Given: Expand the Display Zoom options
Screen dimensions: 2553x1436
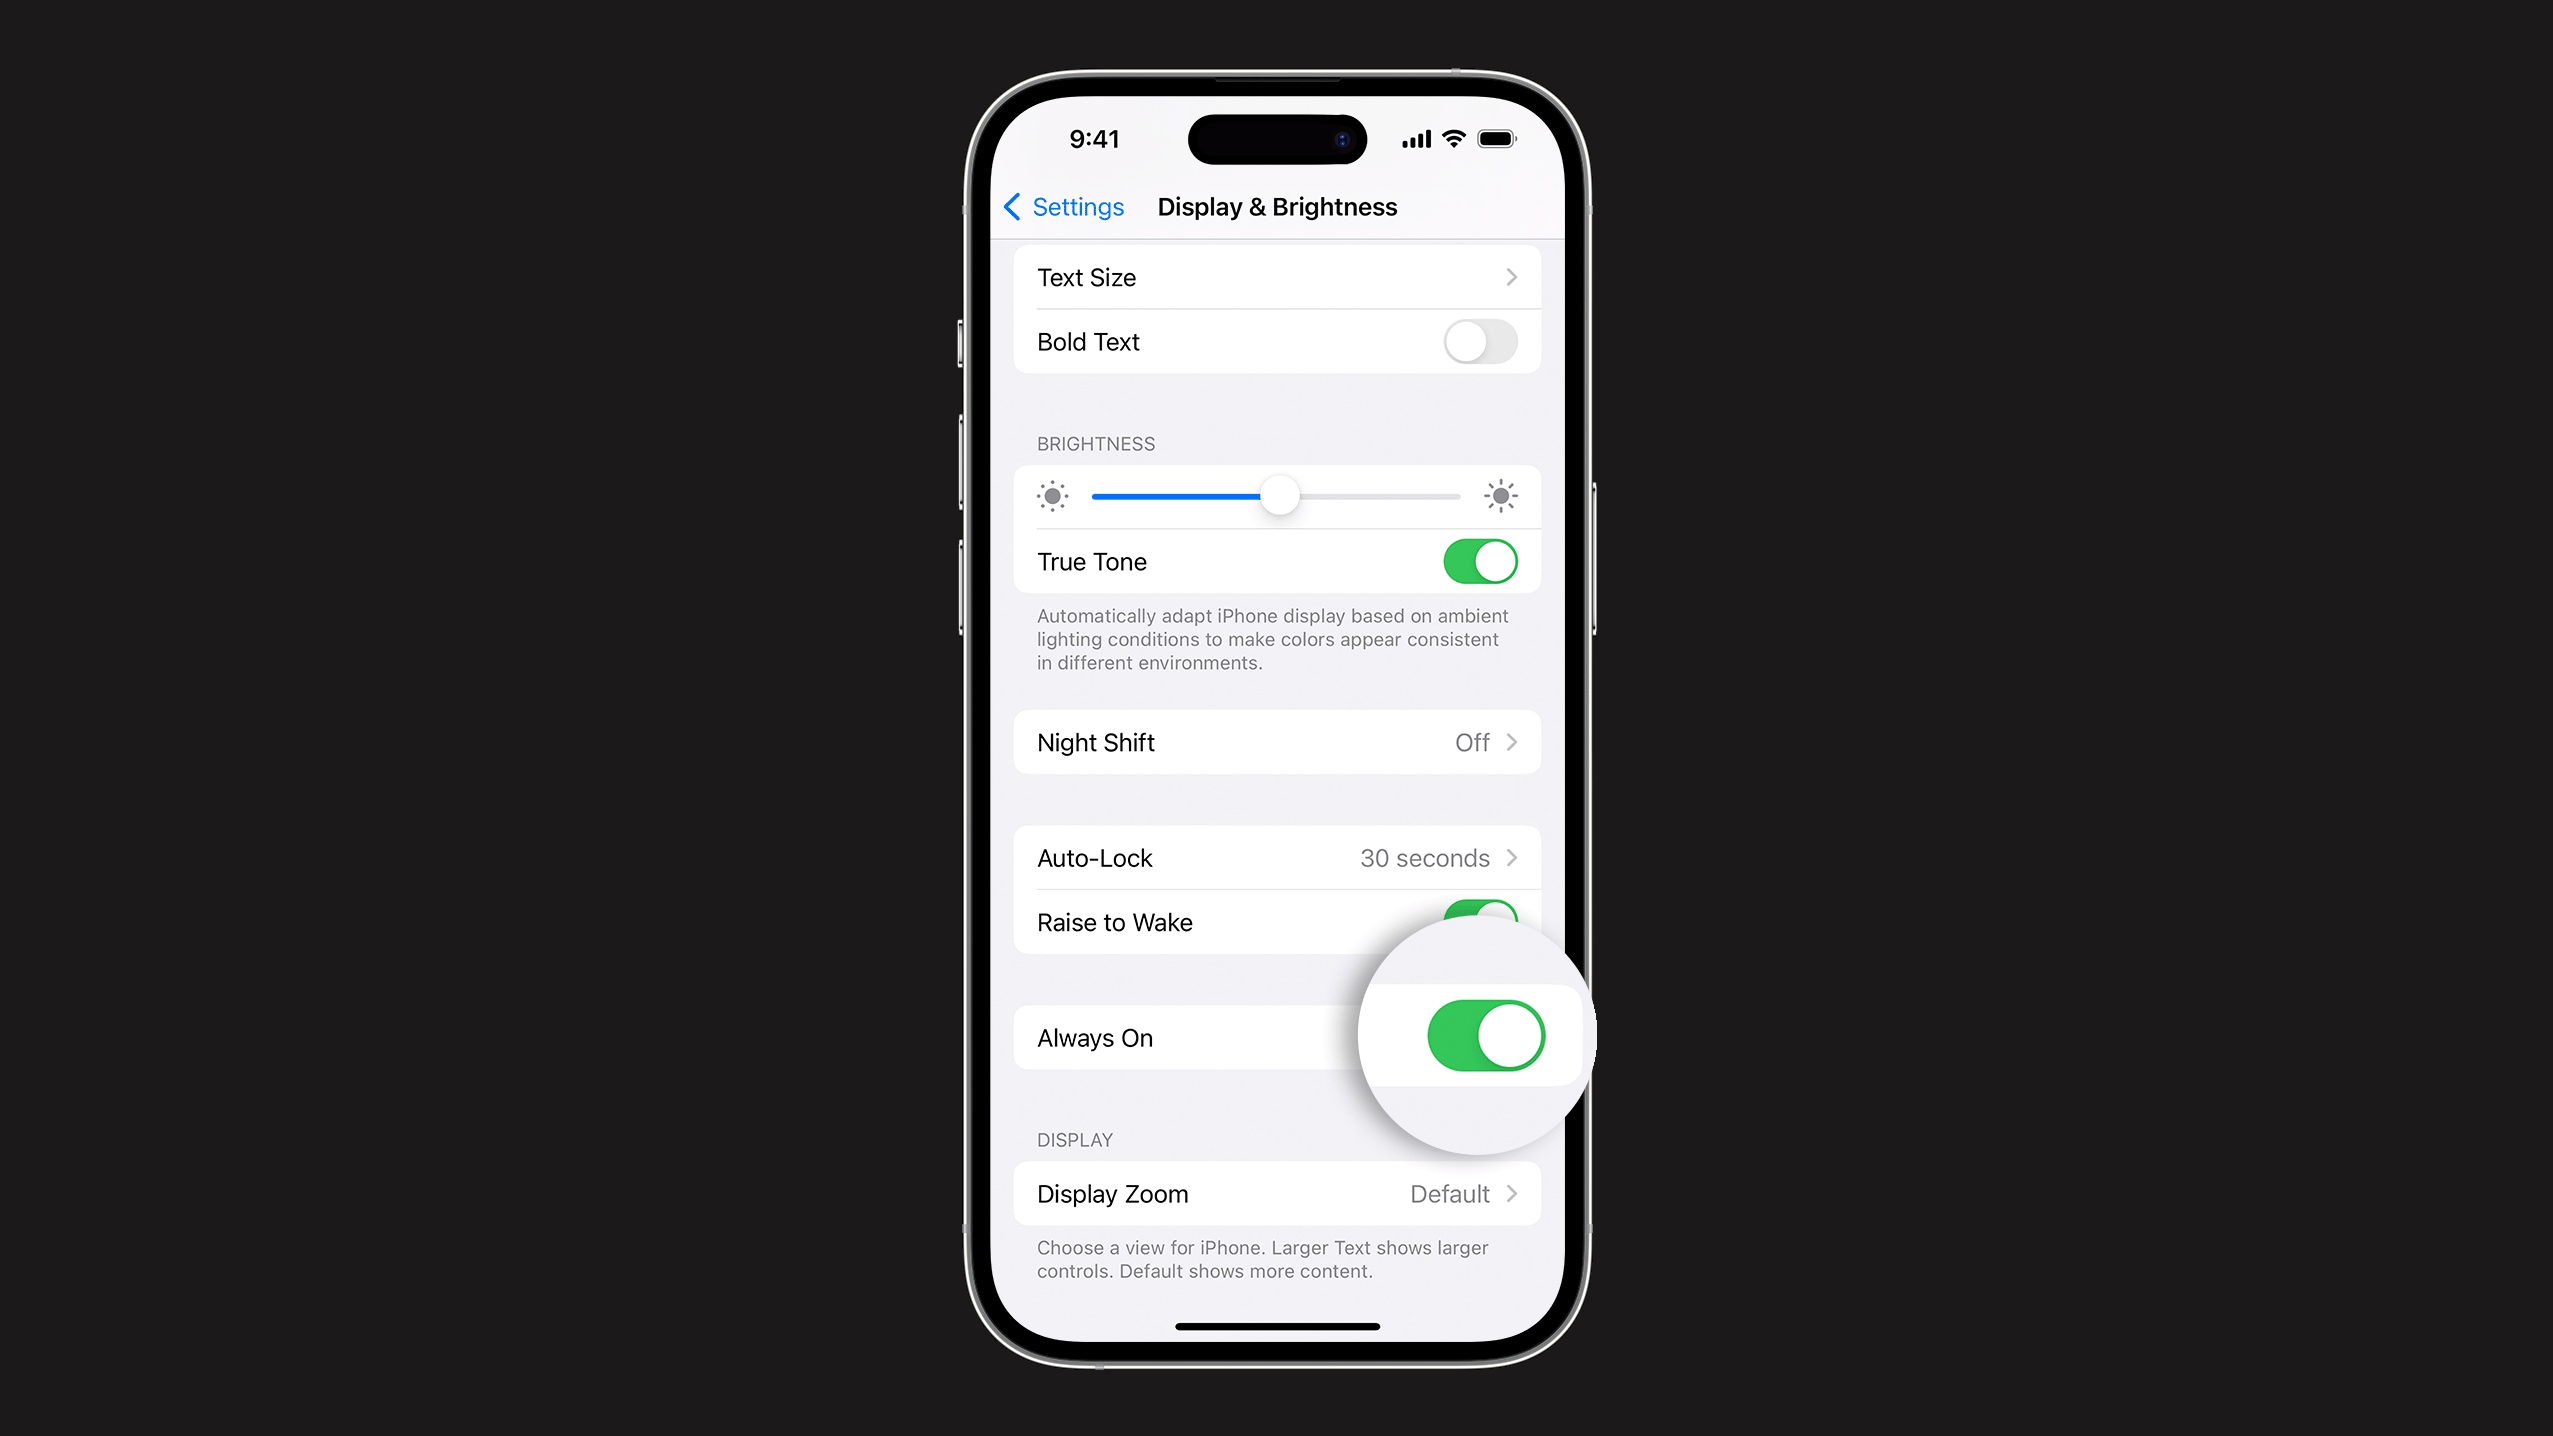Looking at the screenshot, I should (x=1276, y=1192).
